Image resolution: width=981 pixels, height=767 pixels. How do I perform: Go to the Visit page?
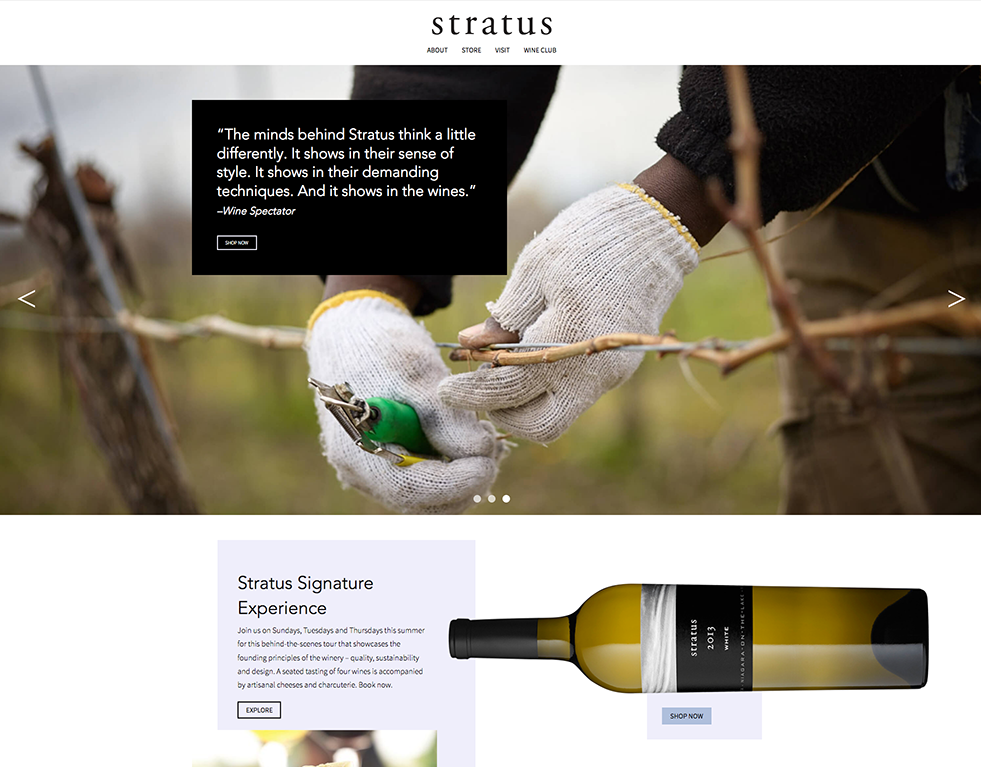coord(502,50)
